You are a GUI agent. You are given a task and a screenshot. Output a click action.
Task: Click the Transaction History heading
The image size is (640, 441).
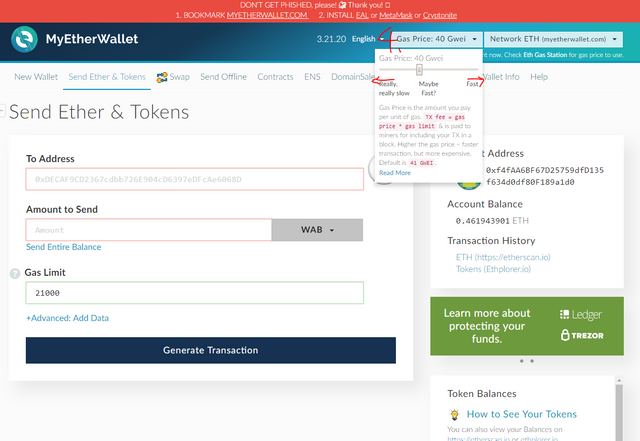click(x=491, y=241)
